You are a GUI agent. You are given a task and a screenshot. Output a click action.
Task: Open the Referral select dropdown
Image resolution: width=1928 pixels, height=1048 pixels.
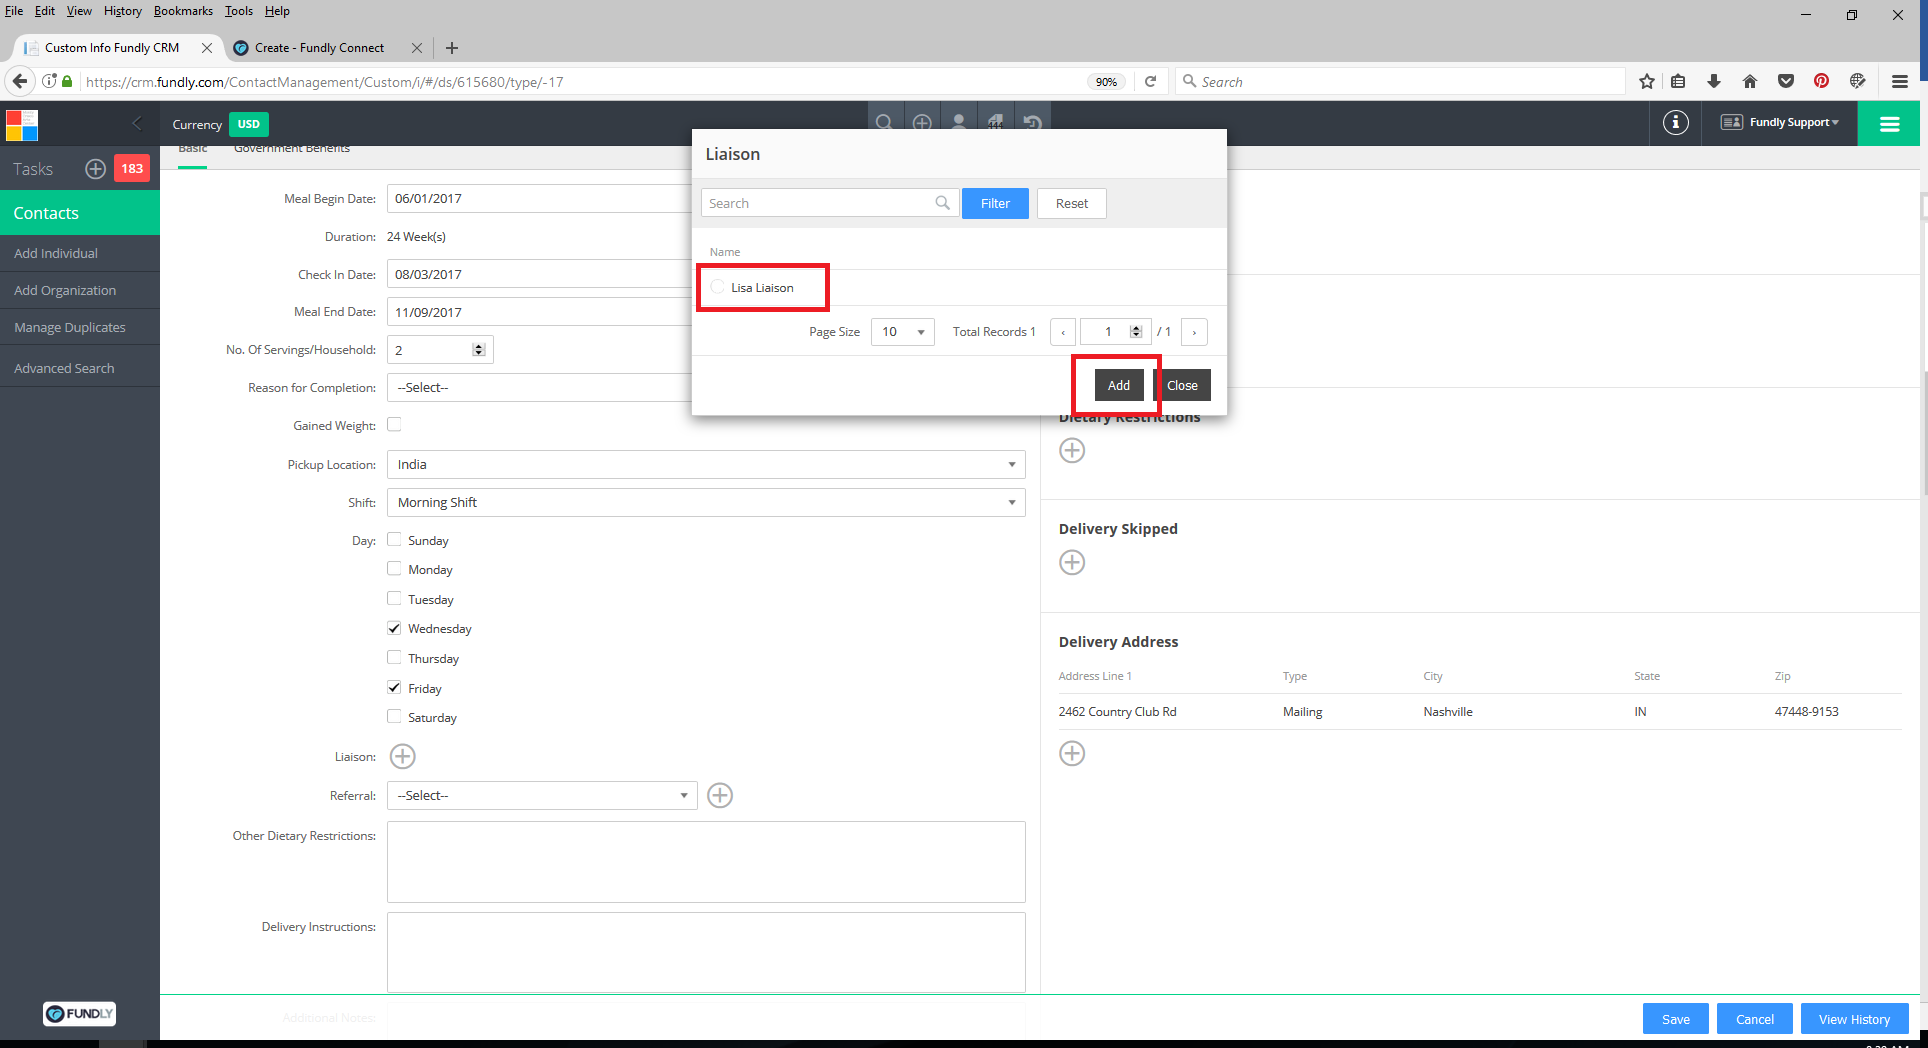coord(542,796)
